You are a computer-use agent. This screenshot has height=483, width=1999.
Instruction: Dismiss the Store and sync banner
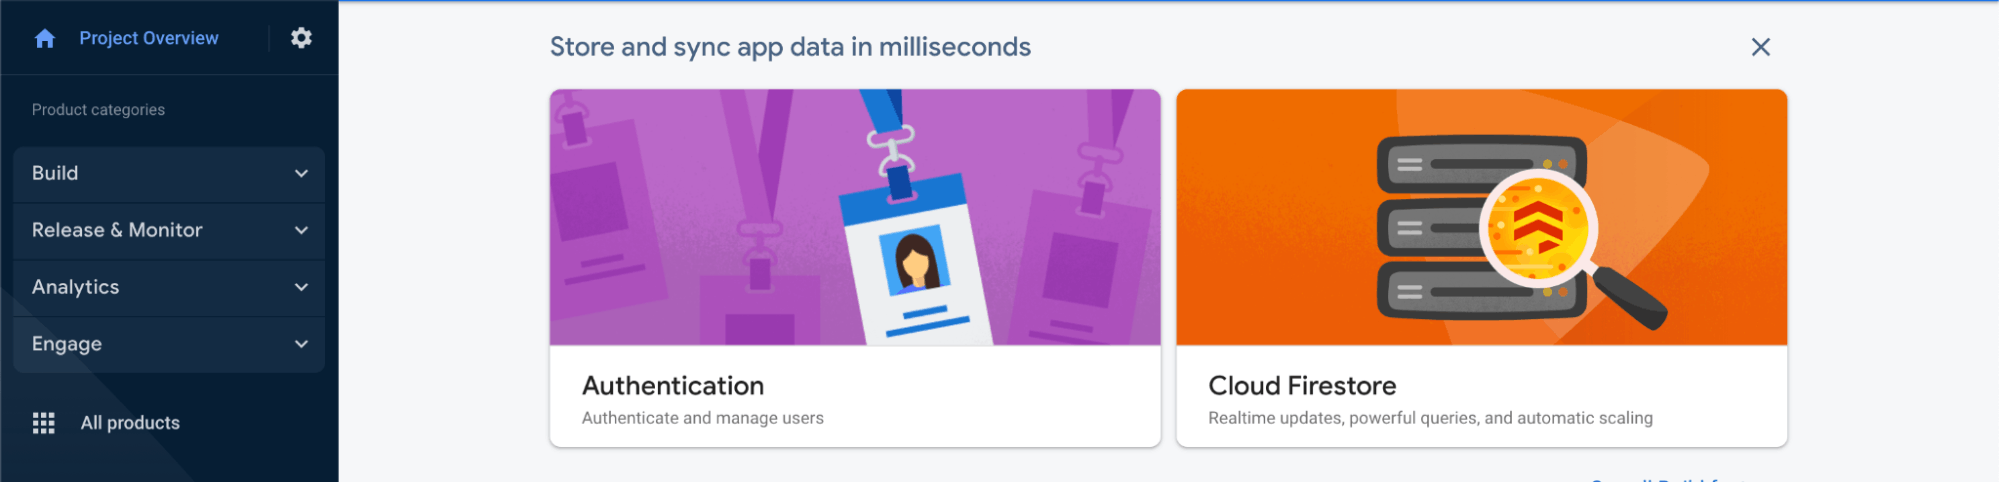coord(1760,47)
